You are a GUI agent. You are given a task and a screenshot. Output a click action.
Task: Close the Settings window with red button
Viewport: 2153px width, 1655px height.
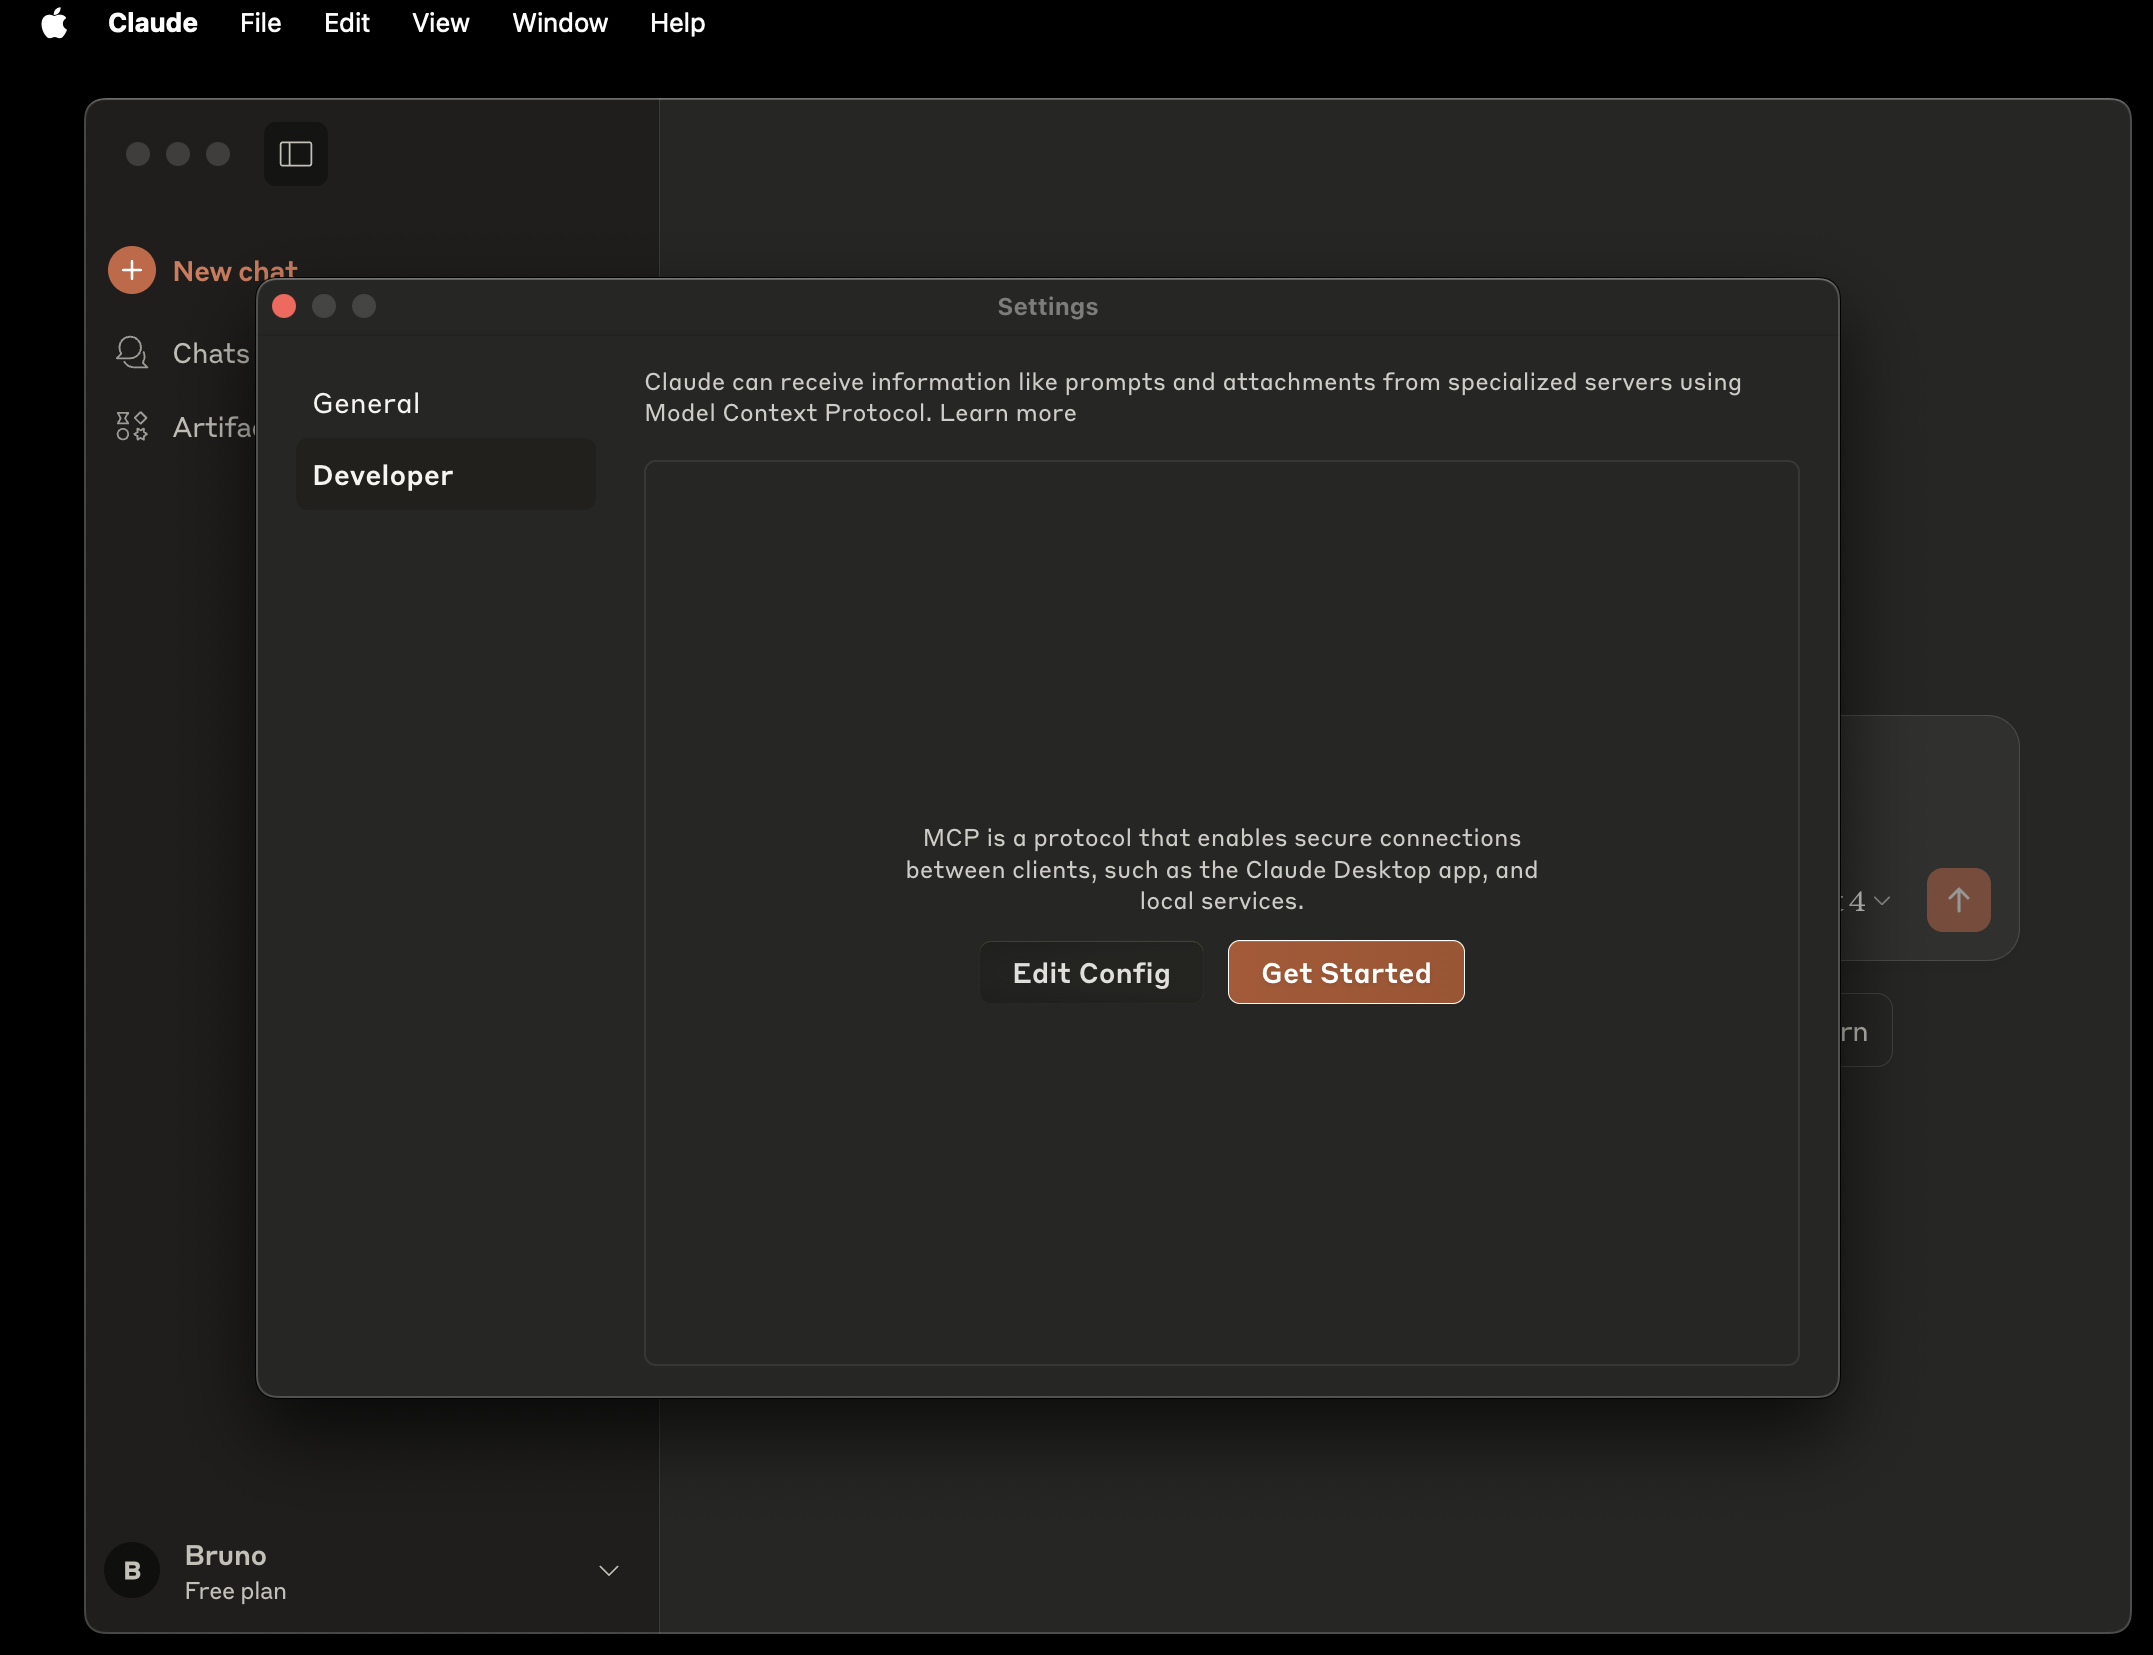[x=284, y=306]
